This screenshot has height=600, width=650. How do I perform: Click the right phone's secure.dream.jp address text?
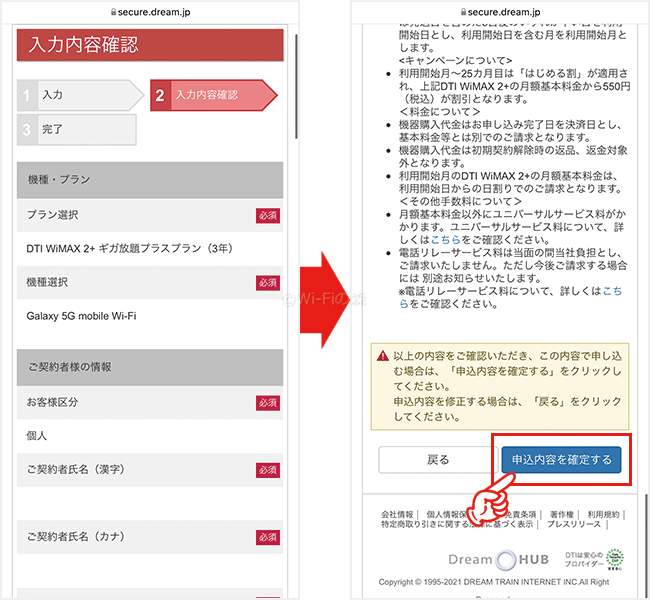click(x=504, y=12)
